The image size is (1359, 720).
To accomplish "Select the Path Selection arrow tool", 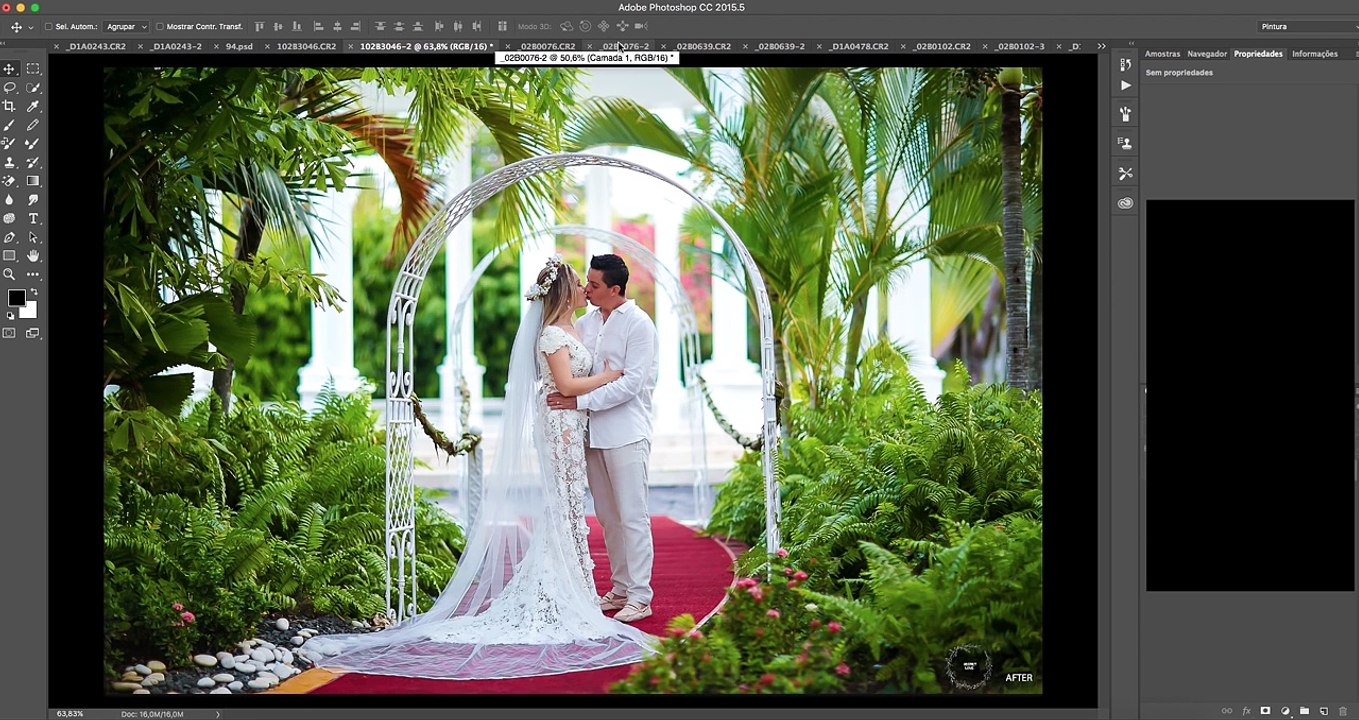I will pos(33,237).
